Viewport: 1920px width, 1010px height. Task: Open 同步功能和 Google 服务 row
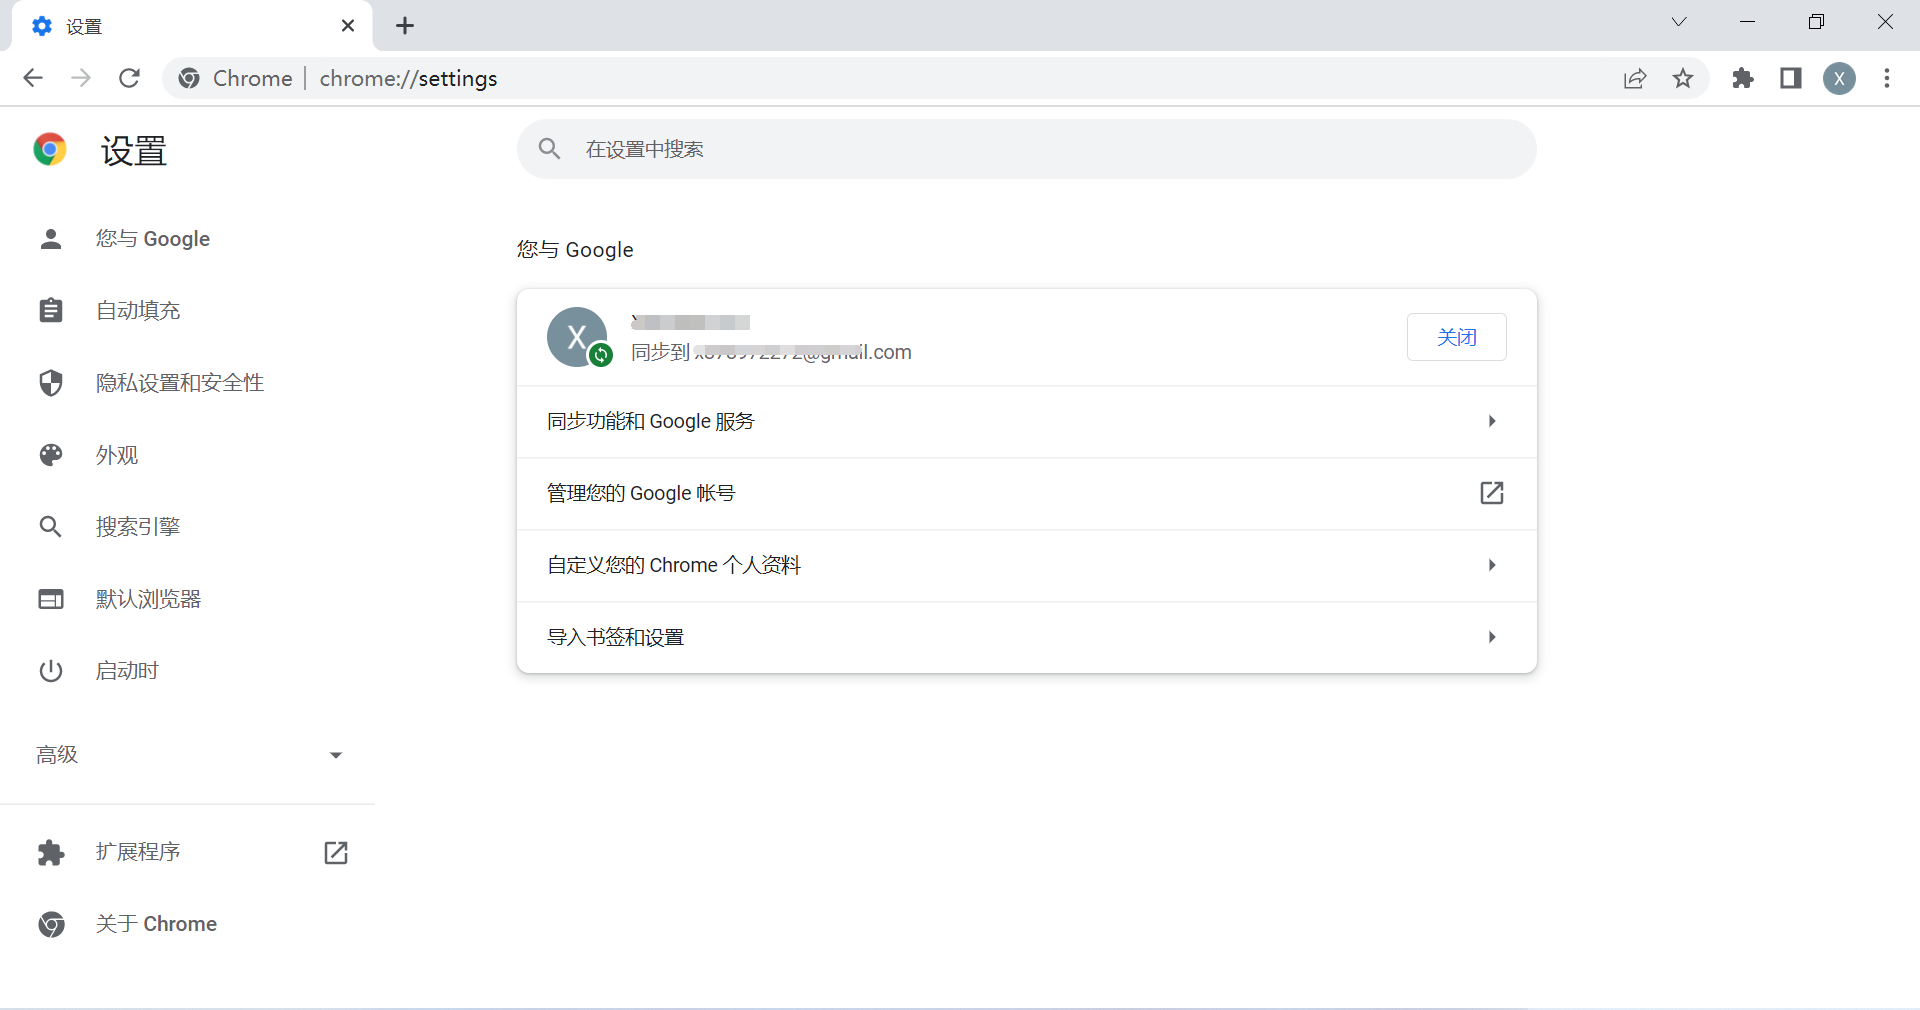[1026, 422]
